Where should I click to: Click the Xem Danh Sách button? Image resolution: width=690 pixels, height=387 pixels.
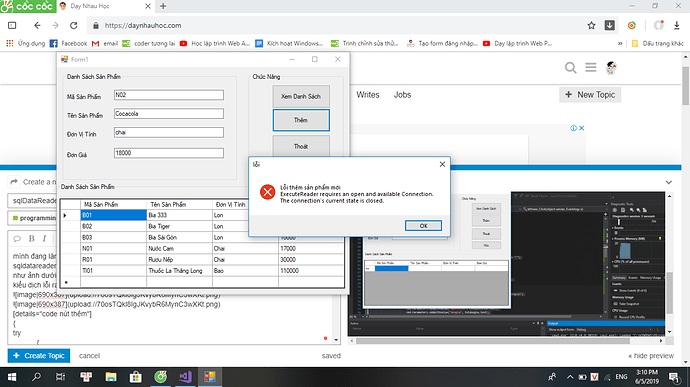point(301,96)
